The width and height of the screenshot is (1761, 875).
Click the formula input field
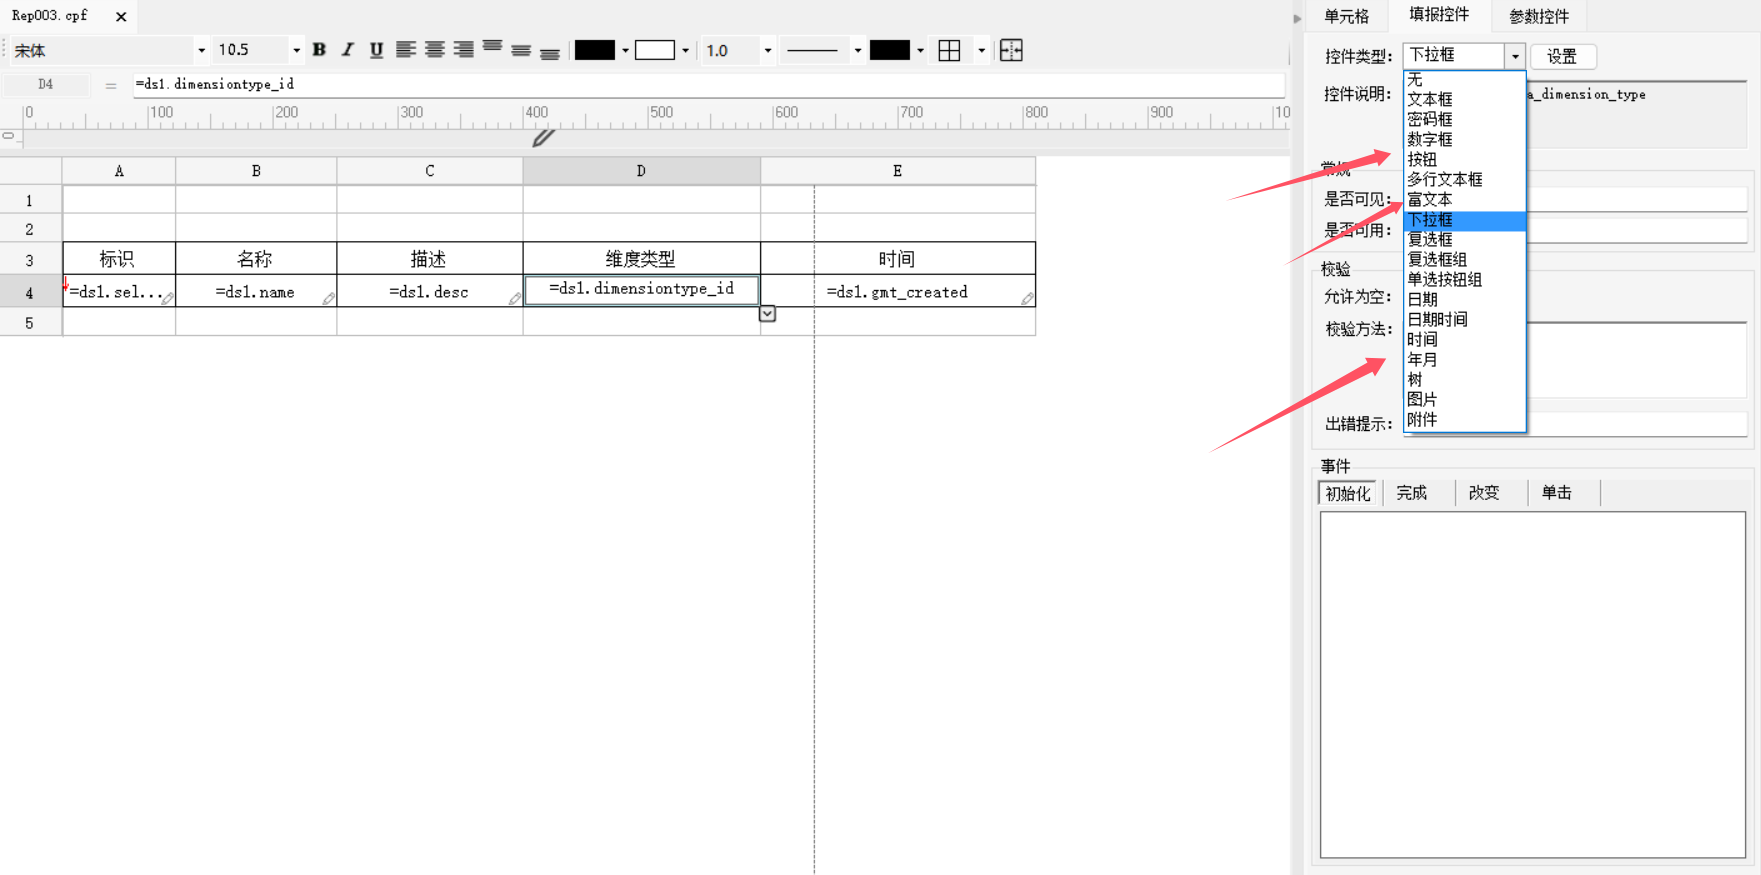[x=708, y=85]
